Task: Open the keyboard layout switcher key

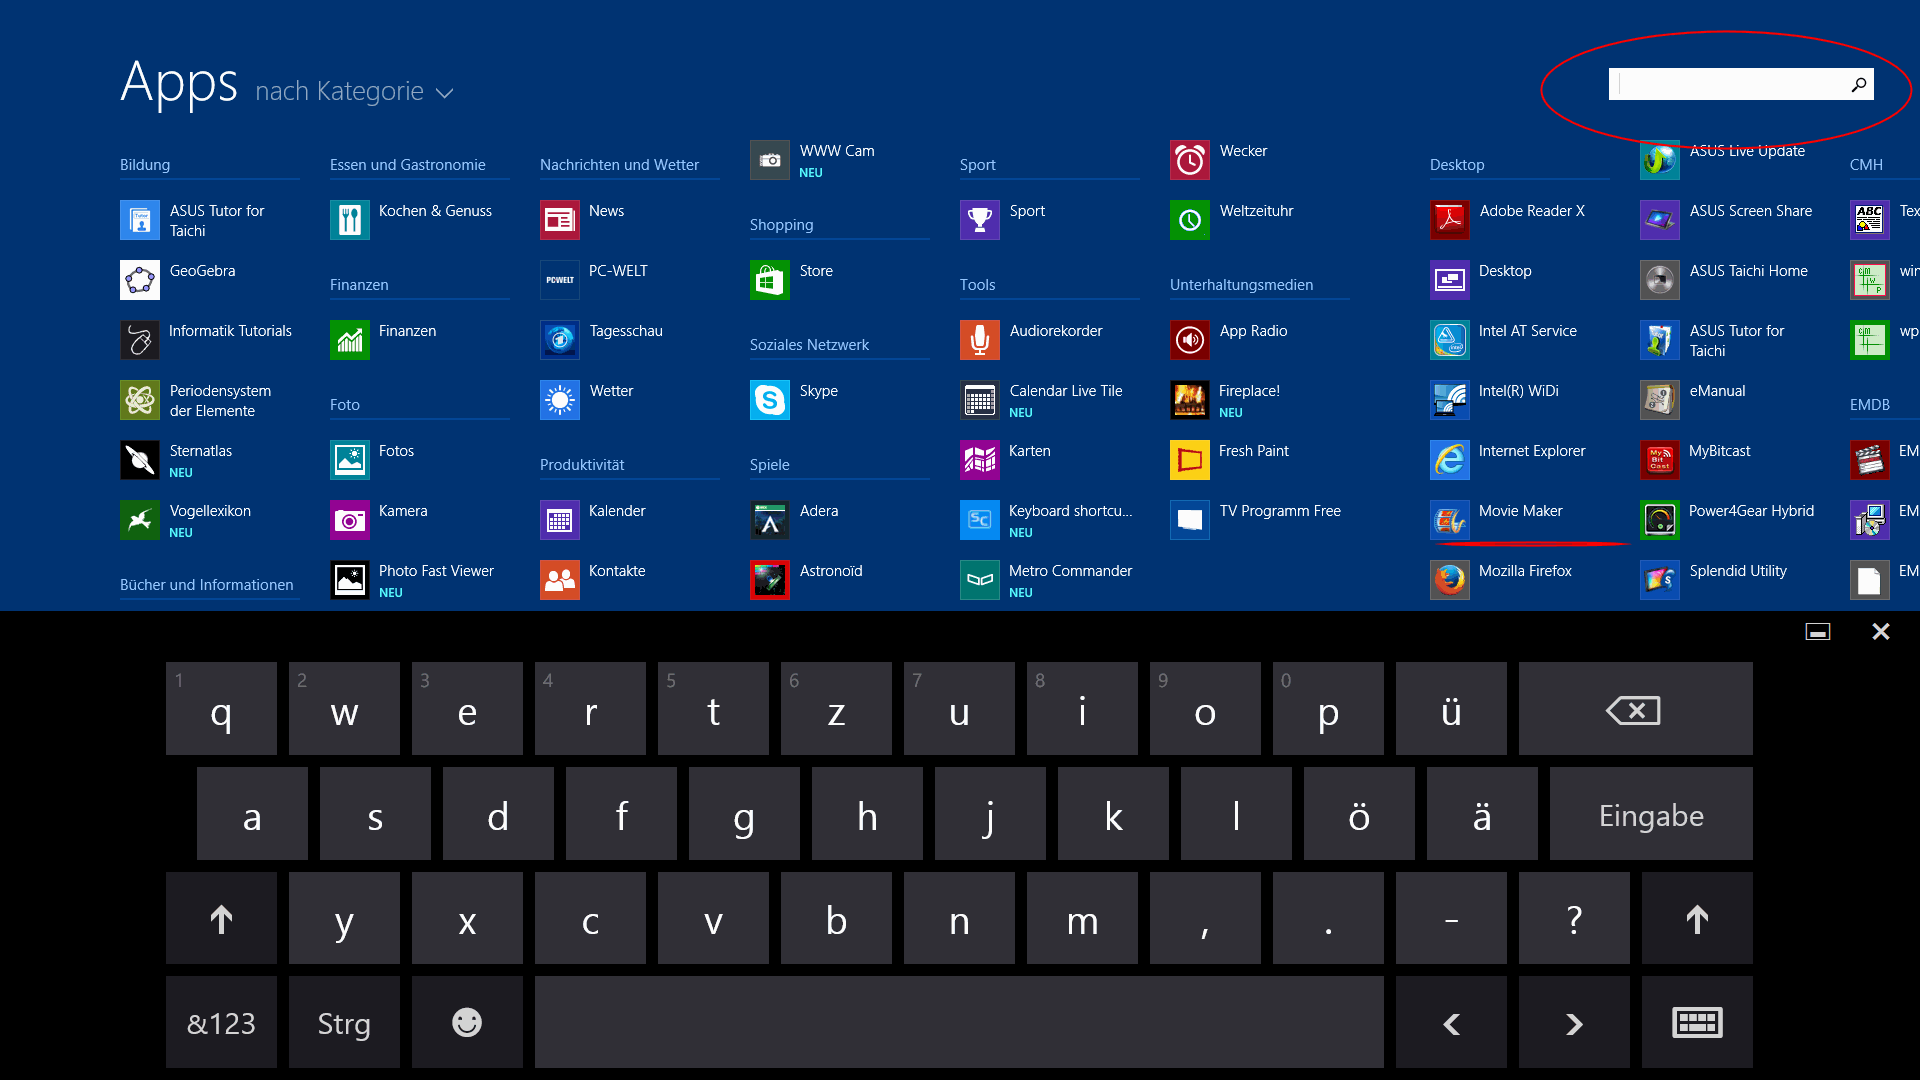Action: (x=1697, y=1023)
